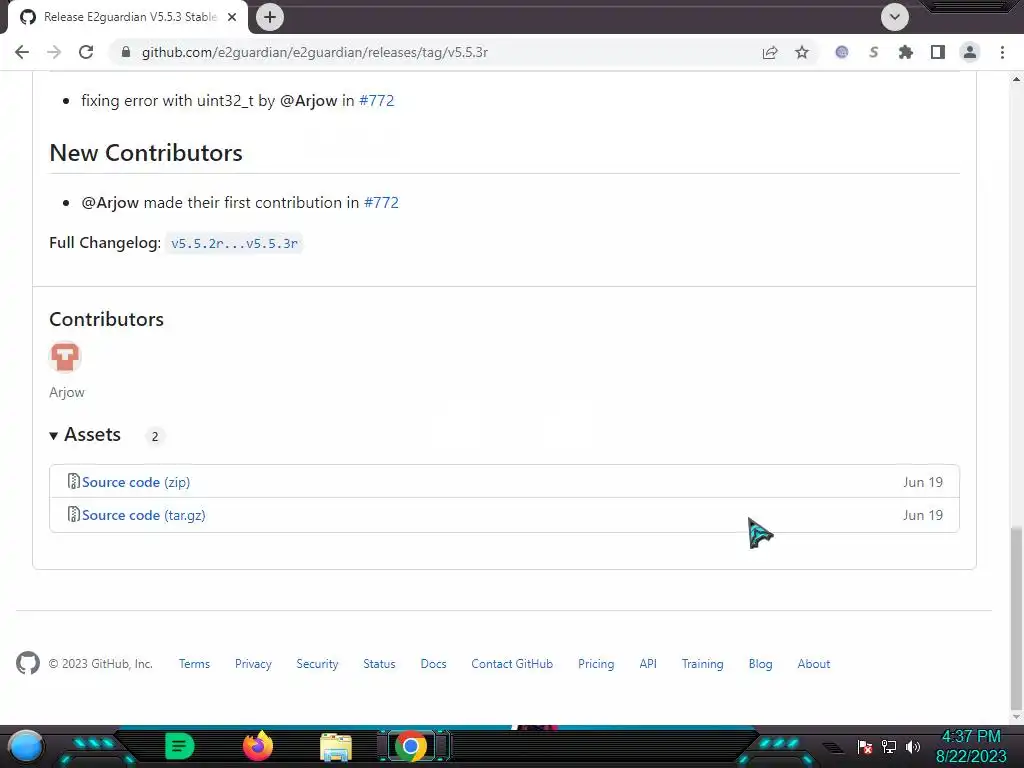The height and width of the screenshot is (768, 1024).
Task: Click Jun 19 date for tar.gz asset
Action: tap(923, 515)
